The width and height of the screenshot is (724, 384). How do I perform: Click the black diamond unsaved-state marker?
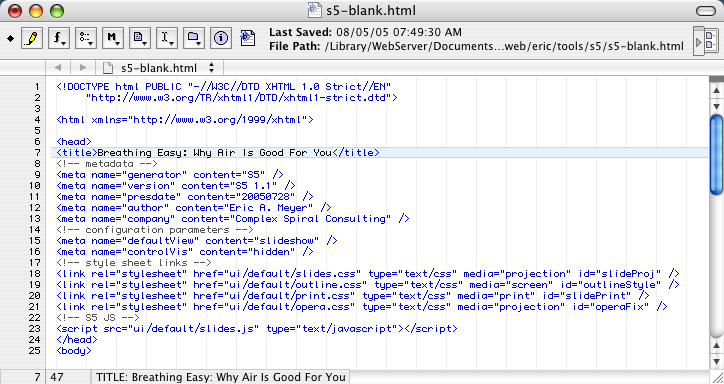(10, 39)
